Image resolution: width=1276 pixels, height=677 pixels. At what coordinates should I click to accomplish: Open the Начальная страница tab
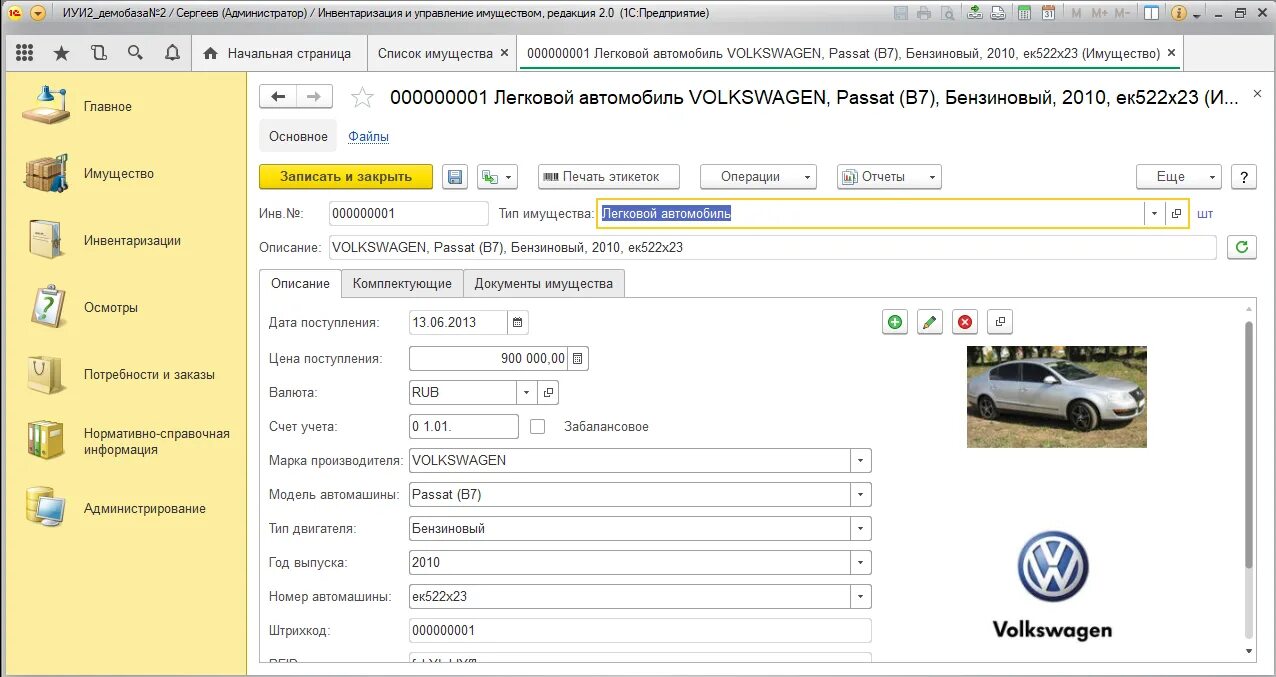[x=278, y=53]
